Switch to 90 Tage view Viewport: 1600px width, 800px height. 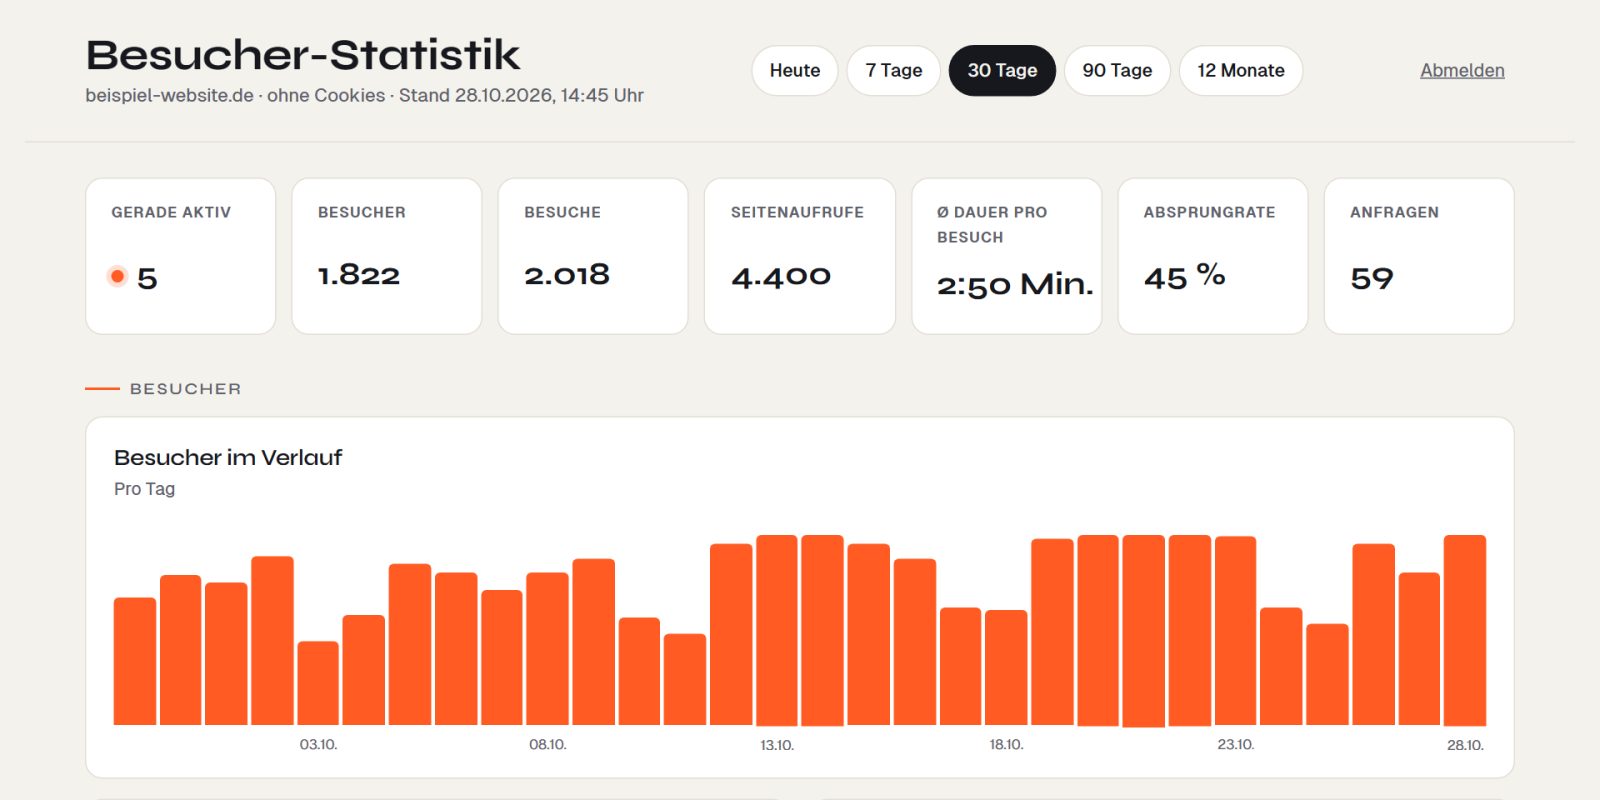pos(1117,71)
